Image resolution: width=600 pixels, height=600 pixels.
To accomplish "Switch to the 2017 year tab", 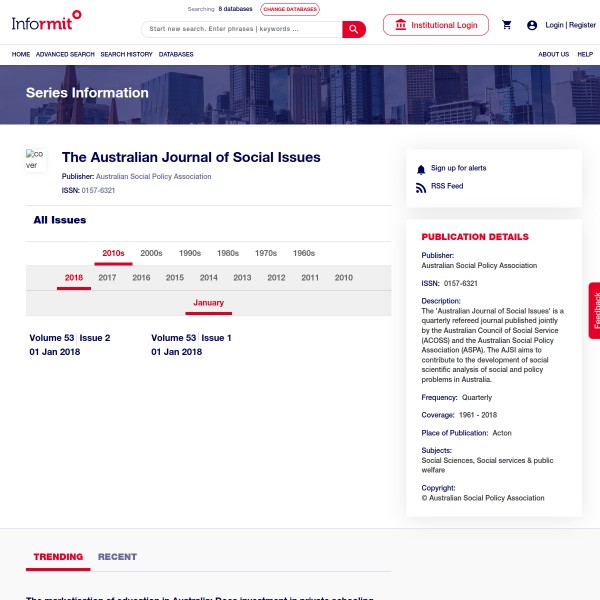I will pyautogui.click(x=107, y=278).
